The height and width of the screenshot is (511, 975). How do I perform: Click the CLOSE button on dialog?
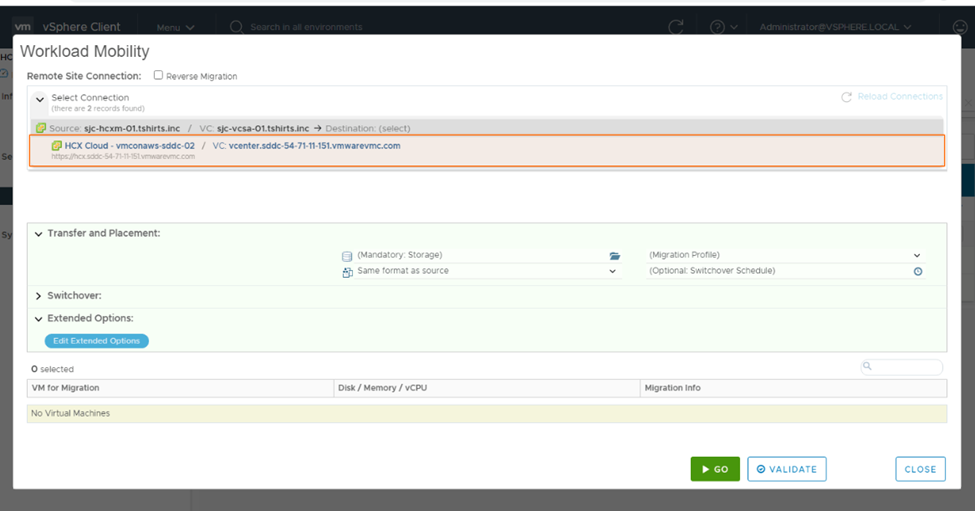920,469
